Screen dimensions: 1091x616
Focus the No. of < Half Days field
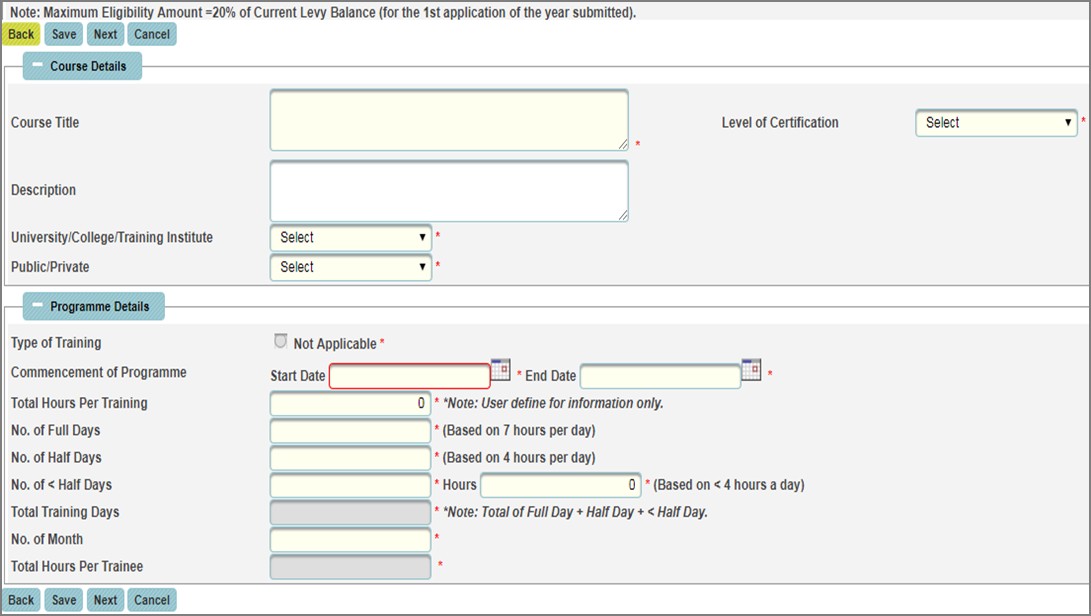point(351,485)
